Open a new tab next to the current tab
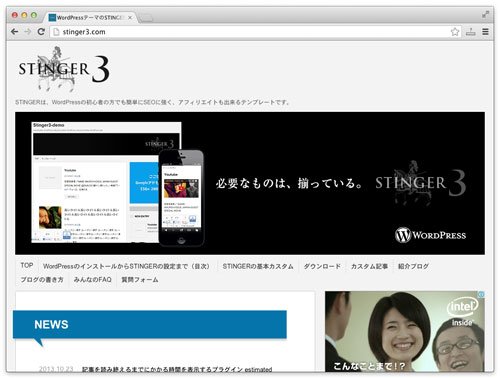The width and height of the screenshot is (500, 378). tap(145, 18)
